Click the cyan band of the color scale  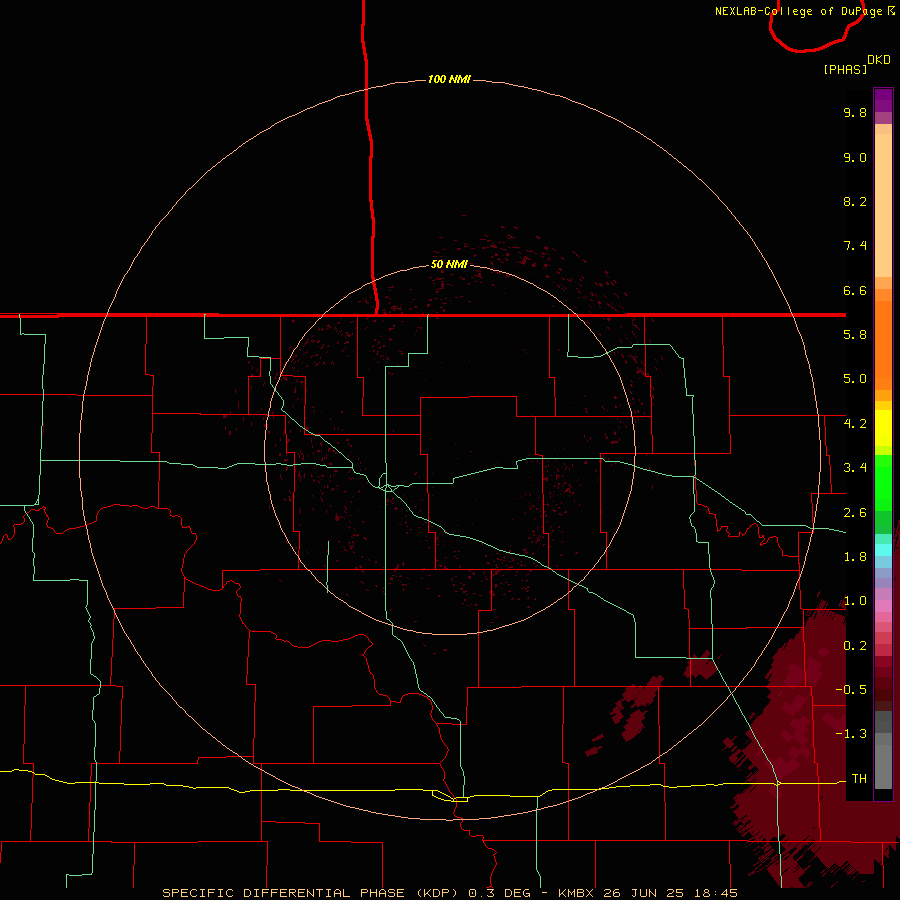[883, 550]
